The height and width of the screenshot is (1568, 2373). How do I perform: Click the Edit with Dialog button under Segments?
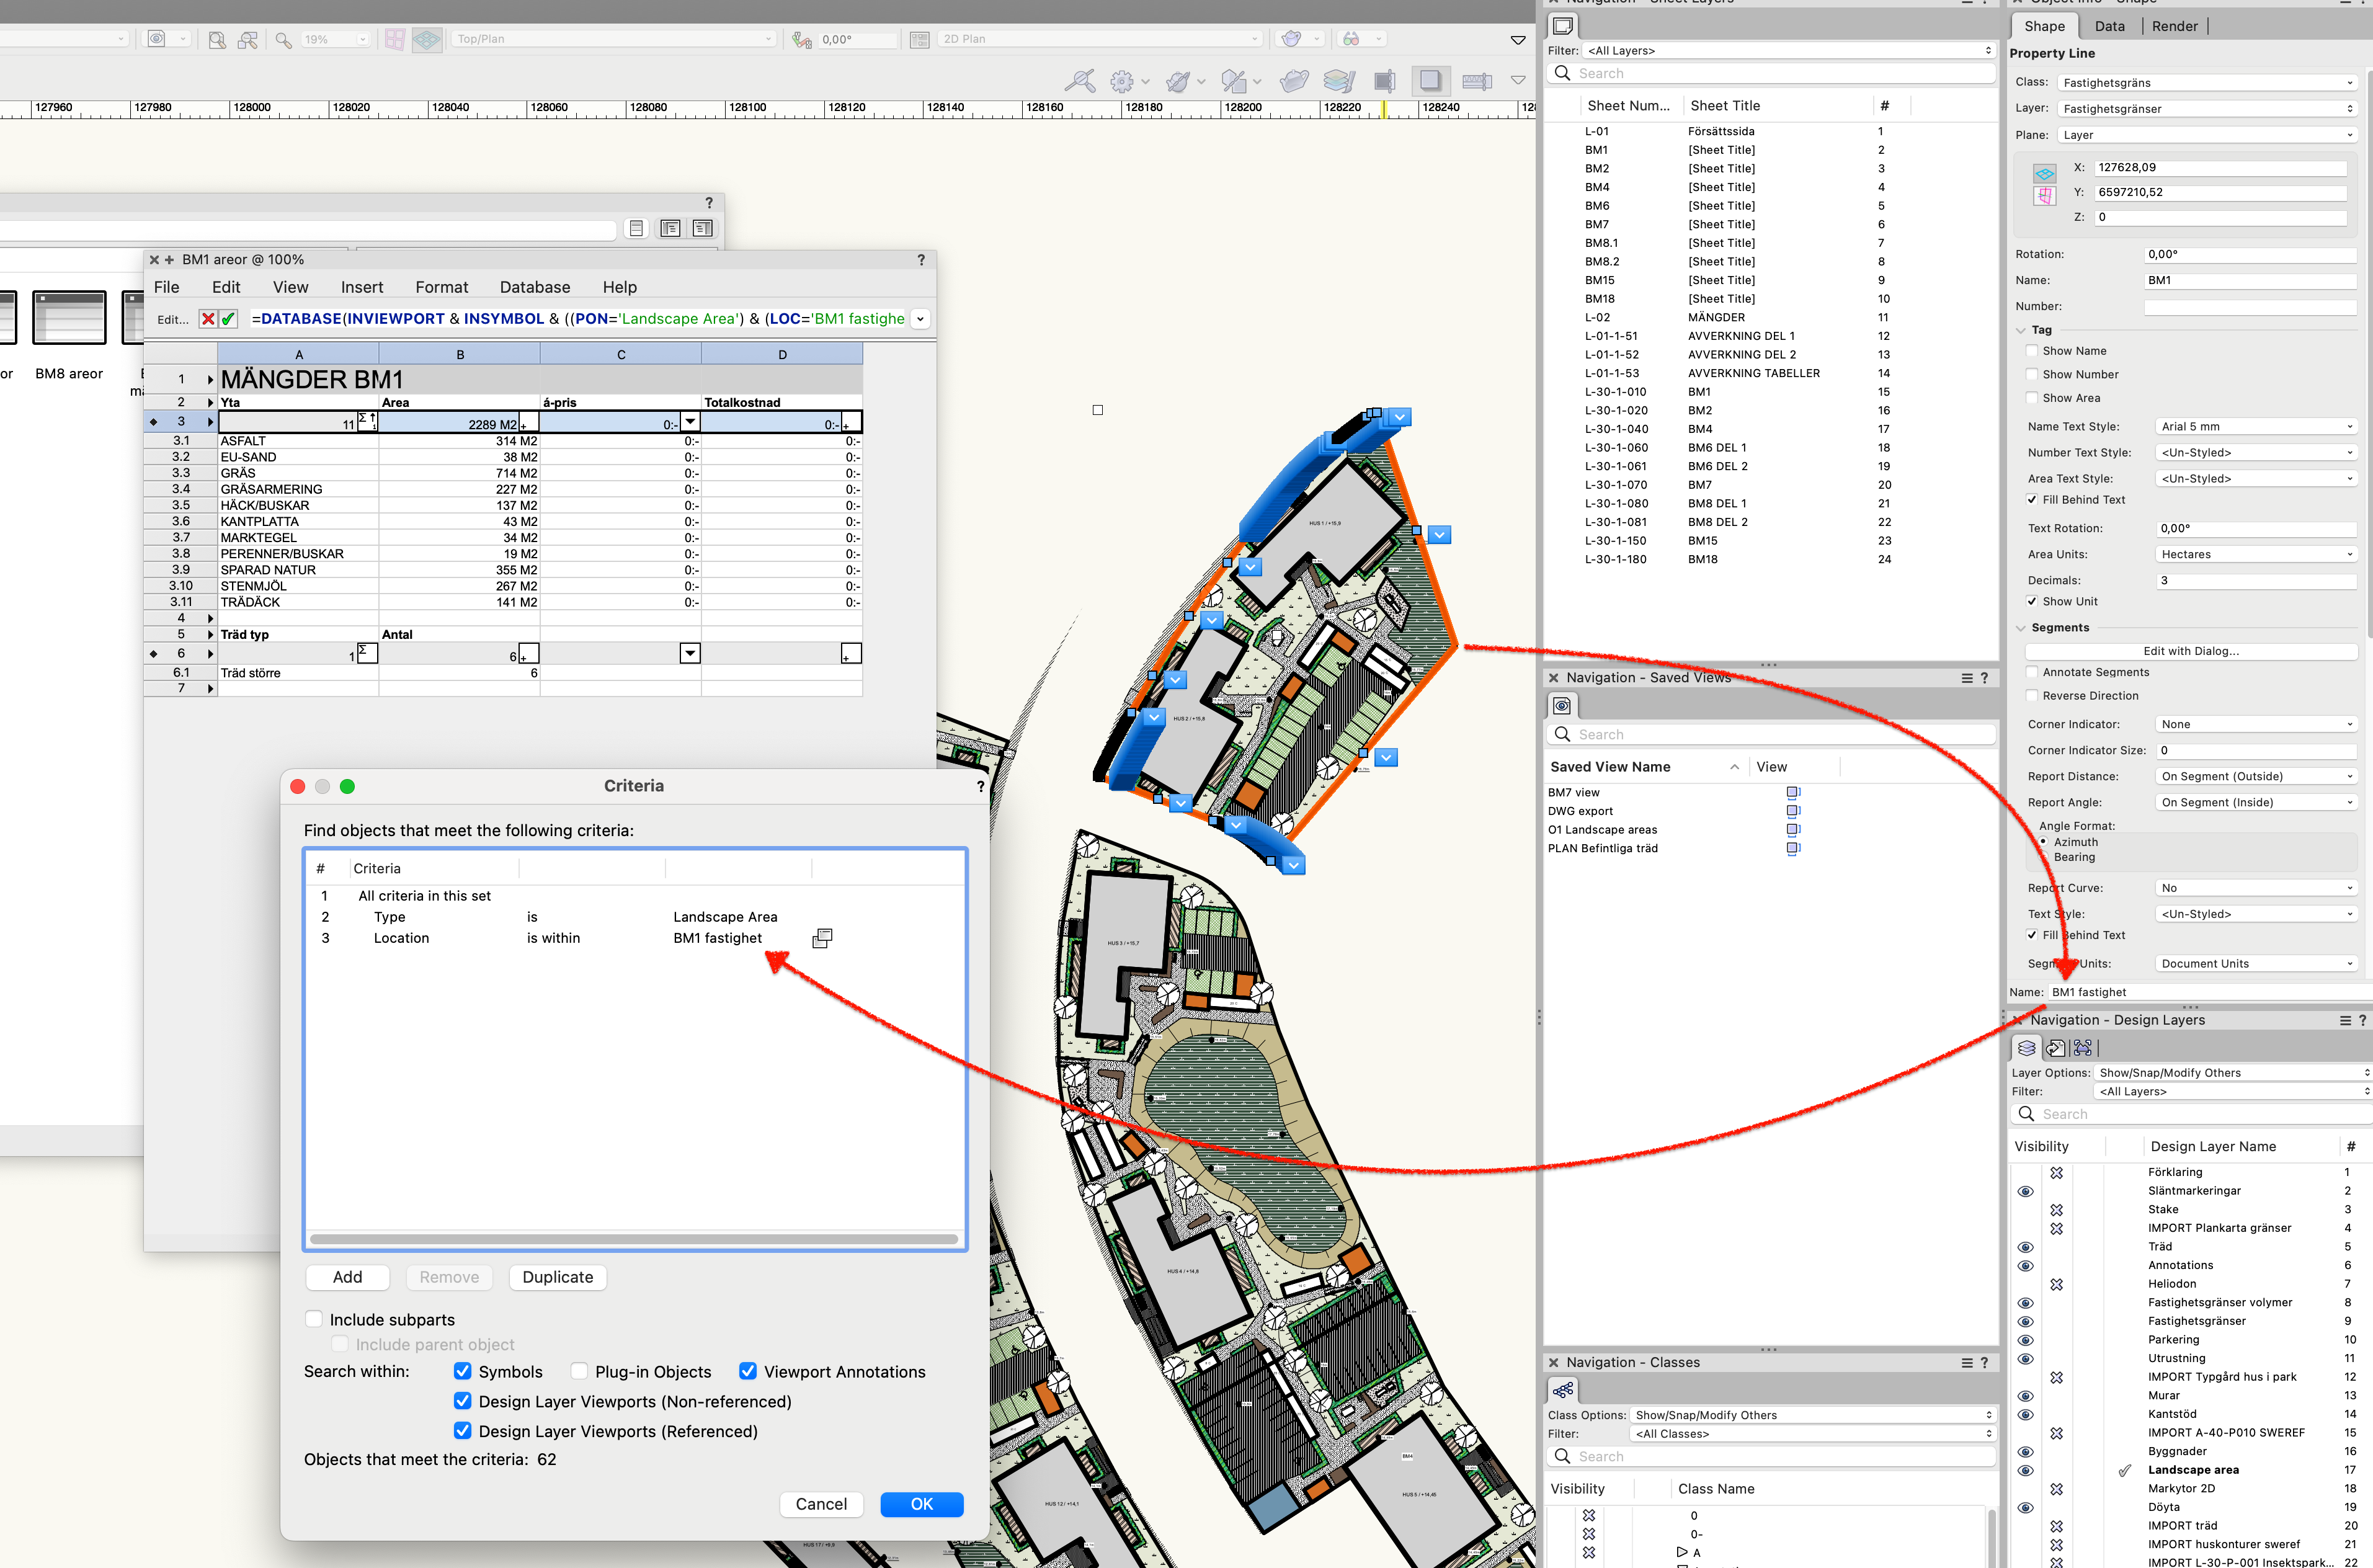2190,650
